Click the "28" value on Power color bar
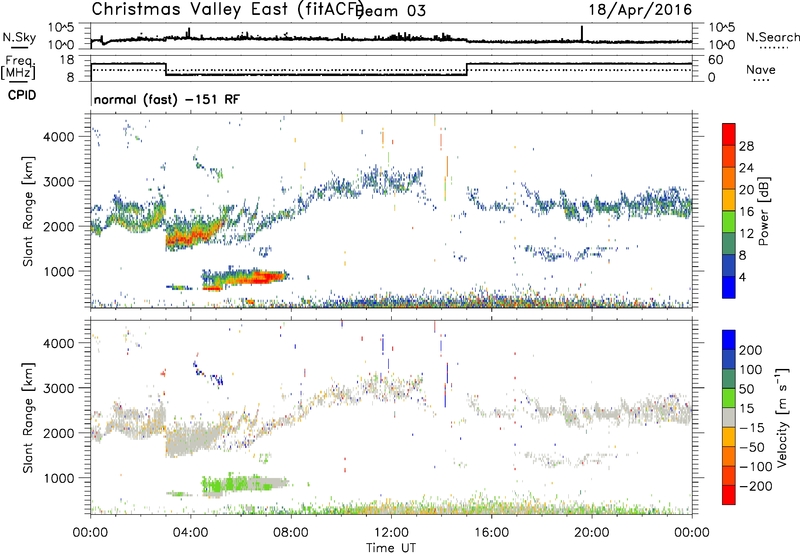Viewport: 800px width, 554px height. pos(746,146)
